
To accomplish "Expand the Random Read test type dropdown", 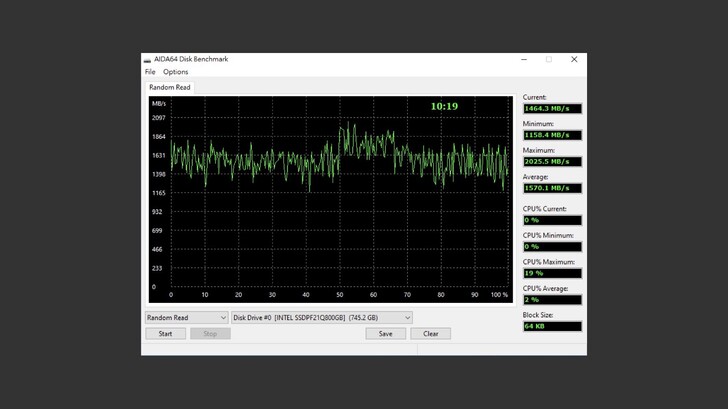I will pos(186,318).
